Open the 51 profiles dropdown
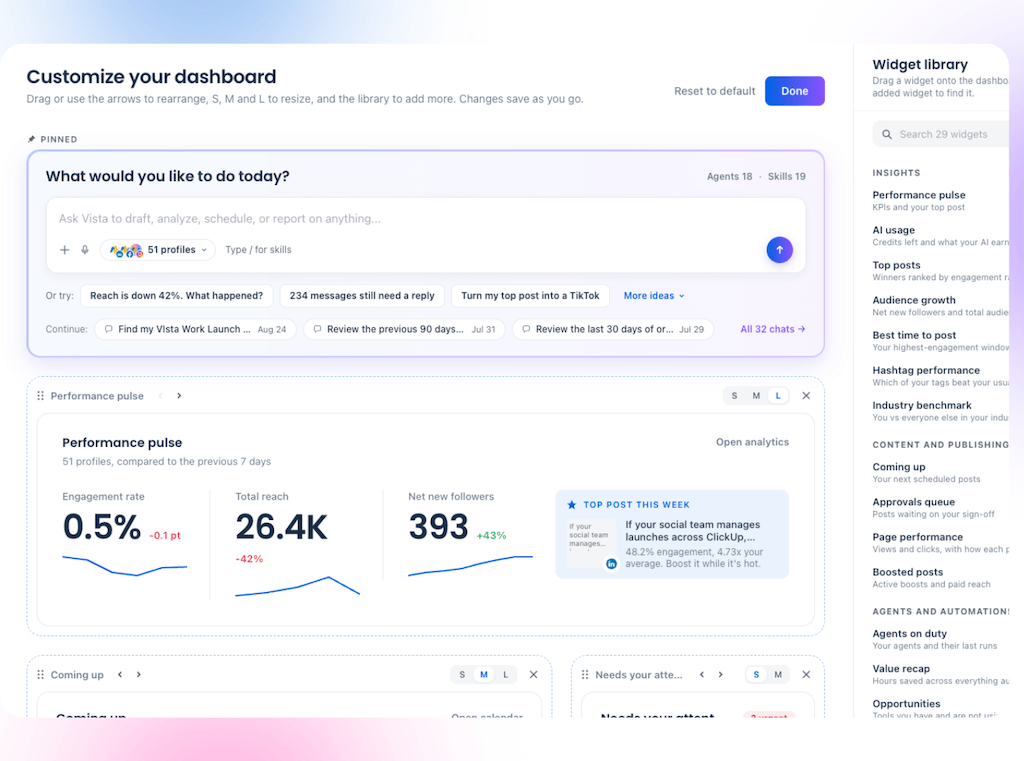Viewport: 1024px width, 761px height. pos(157,250)
